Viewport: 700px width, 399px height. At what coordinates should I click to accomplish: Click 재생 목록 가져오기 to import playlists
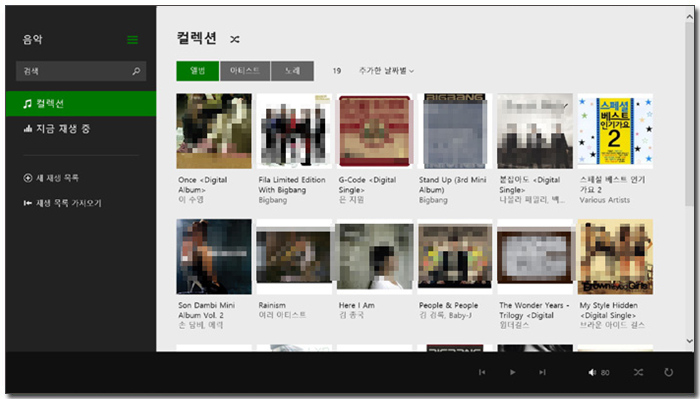coord(62,203)
